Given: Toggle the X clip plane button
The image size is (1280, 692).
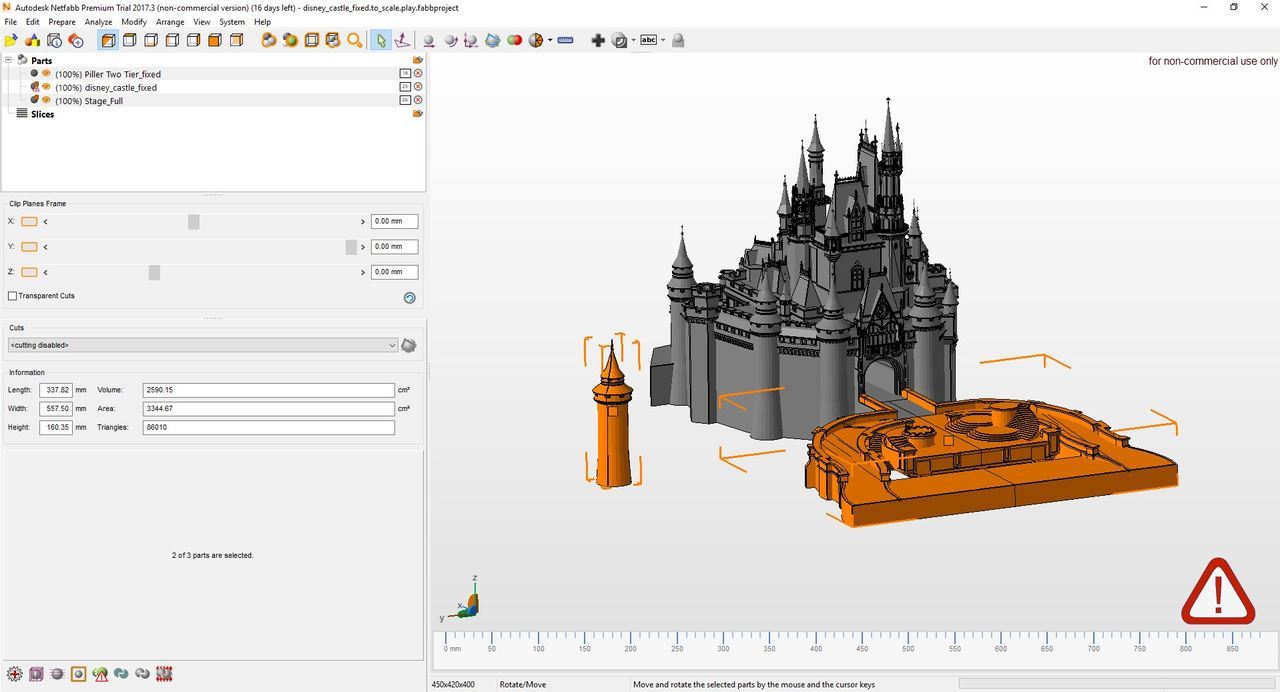Looking at the screenshot, I should (x=29, y=221).
